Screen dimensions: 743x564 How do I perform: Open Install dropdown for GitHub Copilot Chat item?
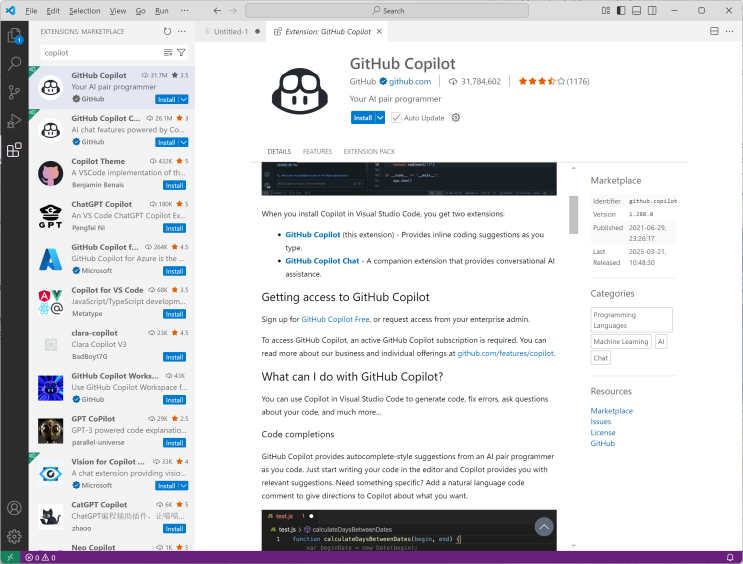184,142
